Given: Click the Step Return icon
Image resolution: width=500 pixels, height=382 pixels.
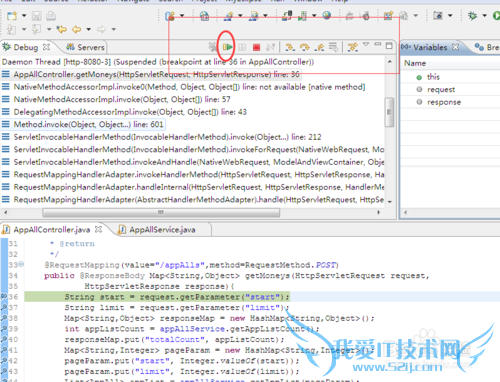Looking at the screenshot, I should pyautogui.click(x=319, y=47).
